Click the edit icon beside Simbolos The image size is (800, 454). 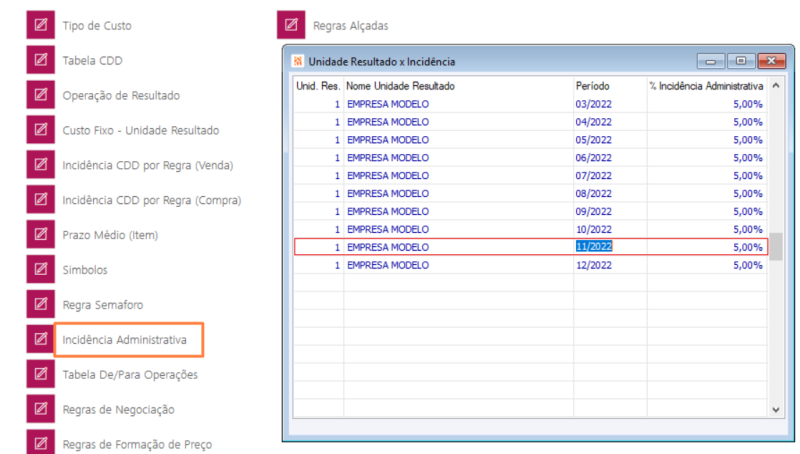41,269
